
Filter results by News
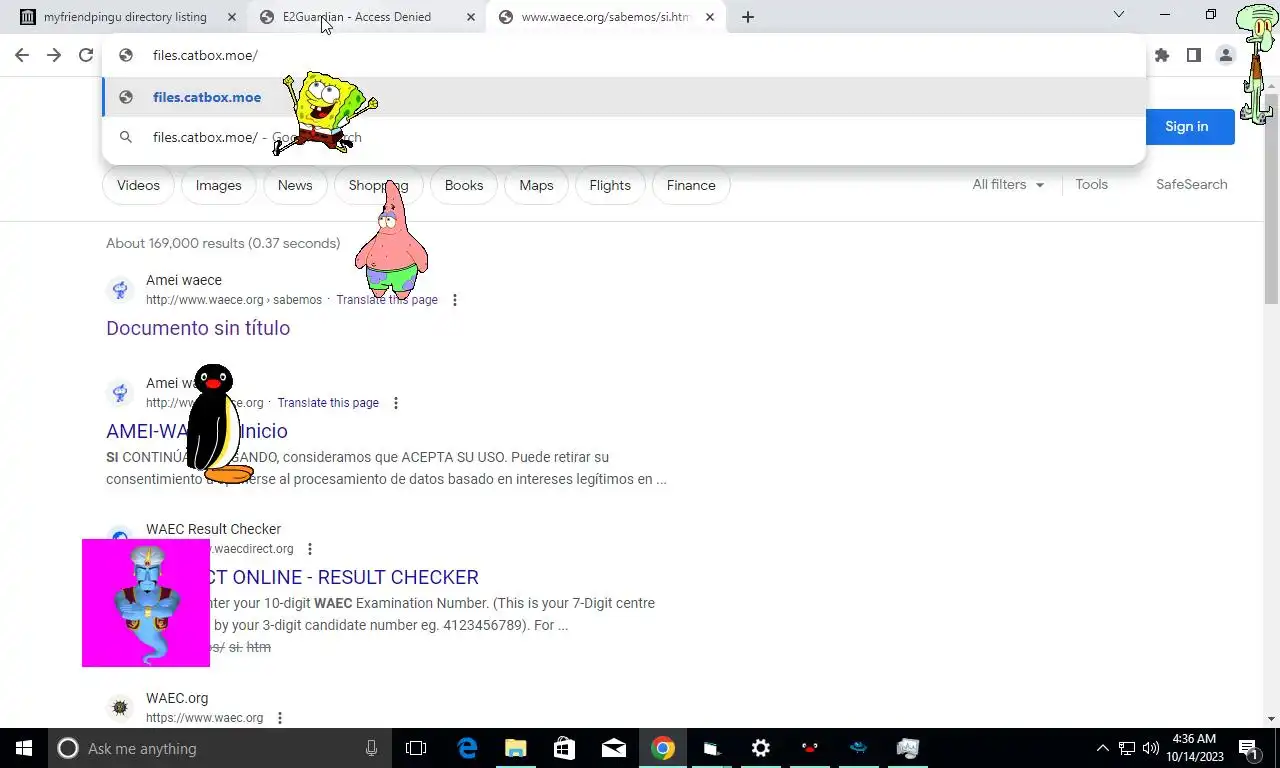coord(295,185)
